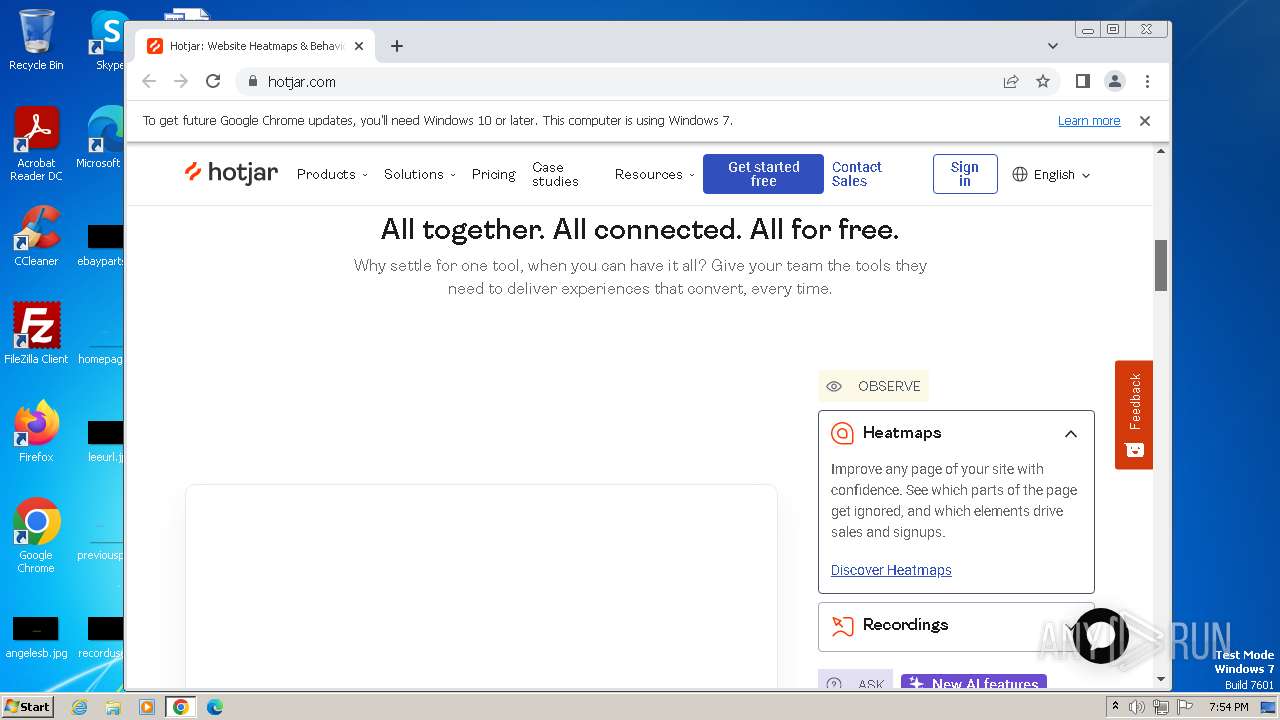This screenshot has height=720, width=1280.
Task: Bookmark this tab with star icon
Action: [x=1043, y=81]
